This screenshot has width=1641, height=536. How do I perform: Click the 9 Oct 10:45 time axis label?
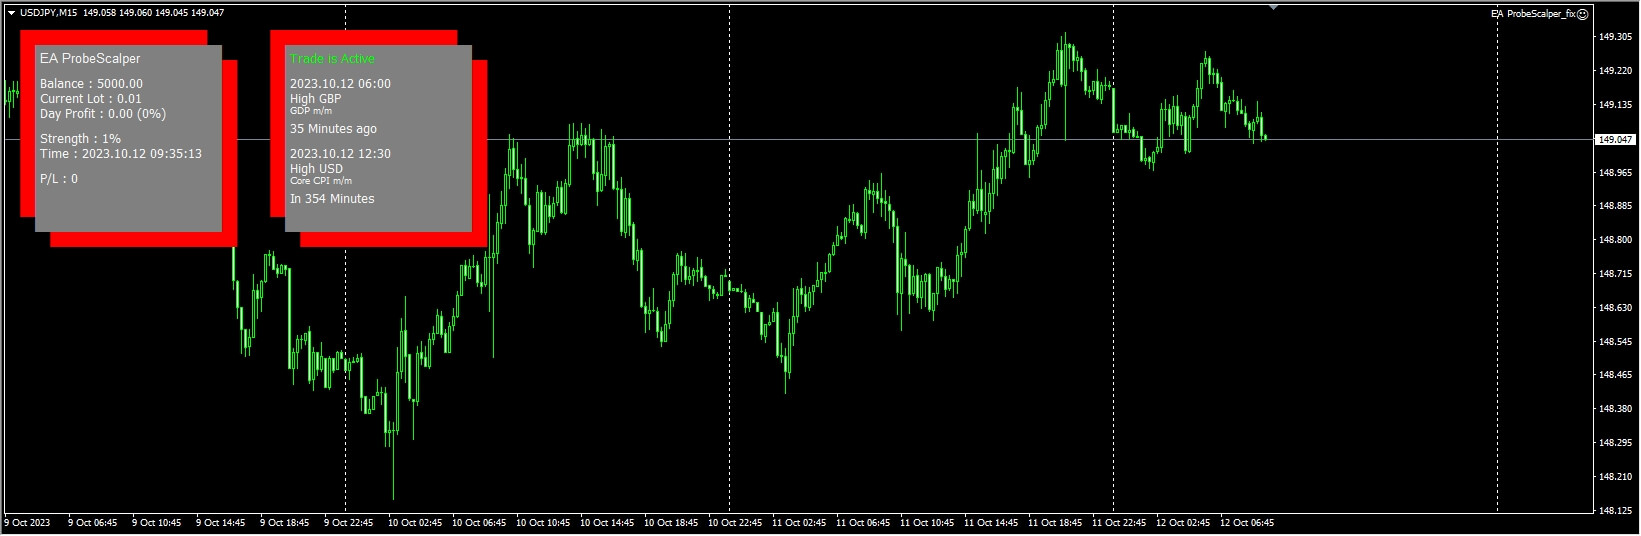tap(156, 523)
